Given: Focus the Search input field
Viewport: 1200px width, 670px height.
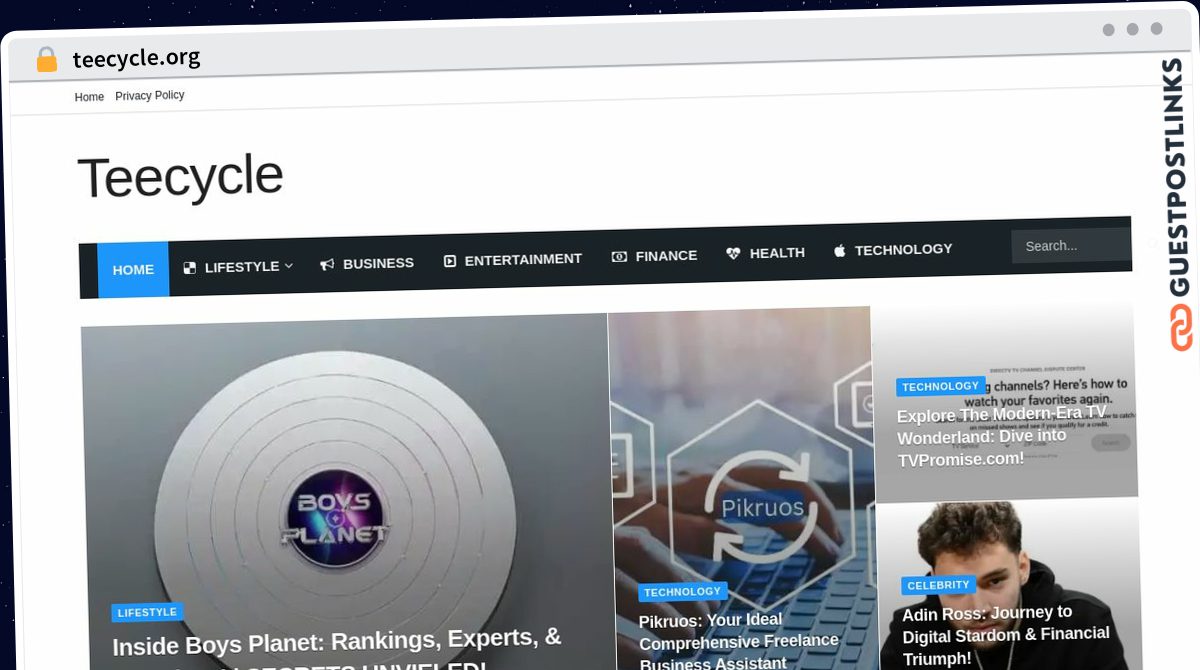Looking at the screenshot, I should coord(1070,246).
